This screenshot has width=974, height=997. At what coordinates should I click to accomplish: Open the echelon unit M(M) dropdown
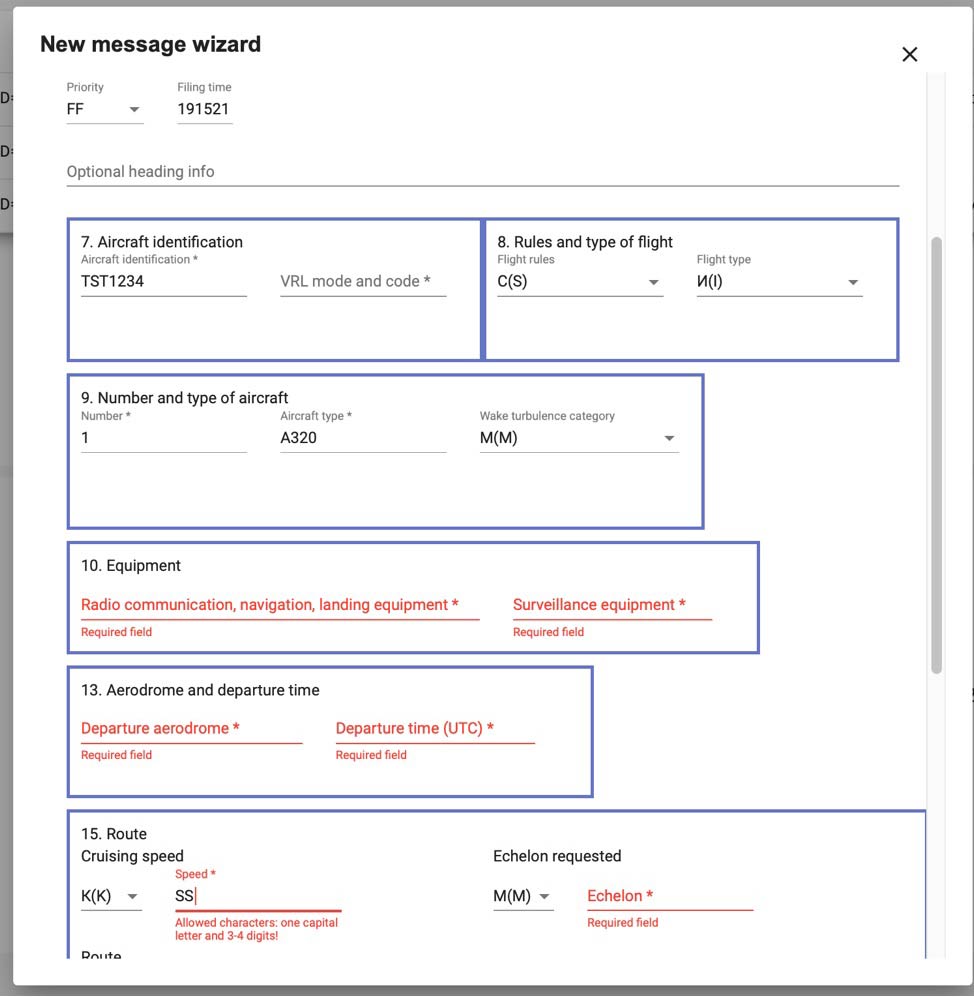[522, 897]
